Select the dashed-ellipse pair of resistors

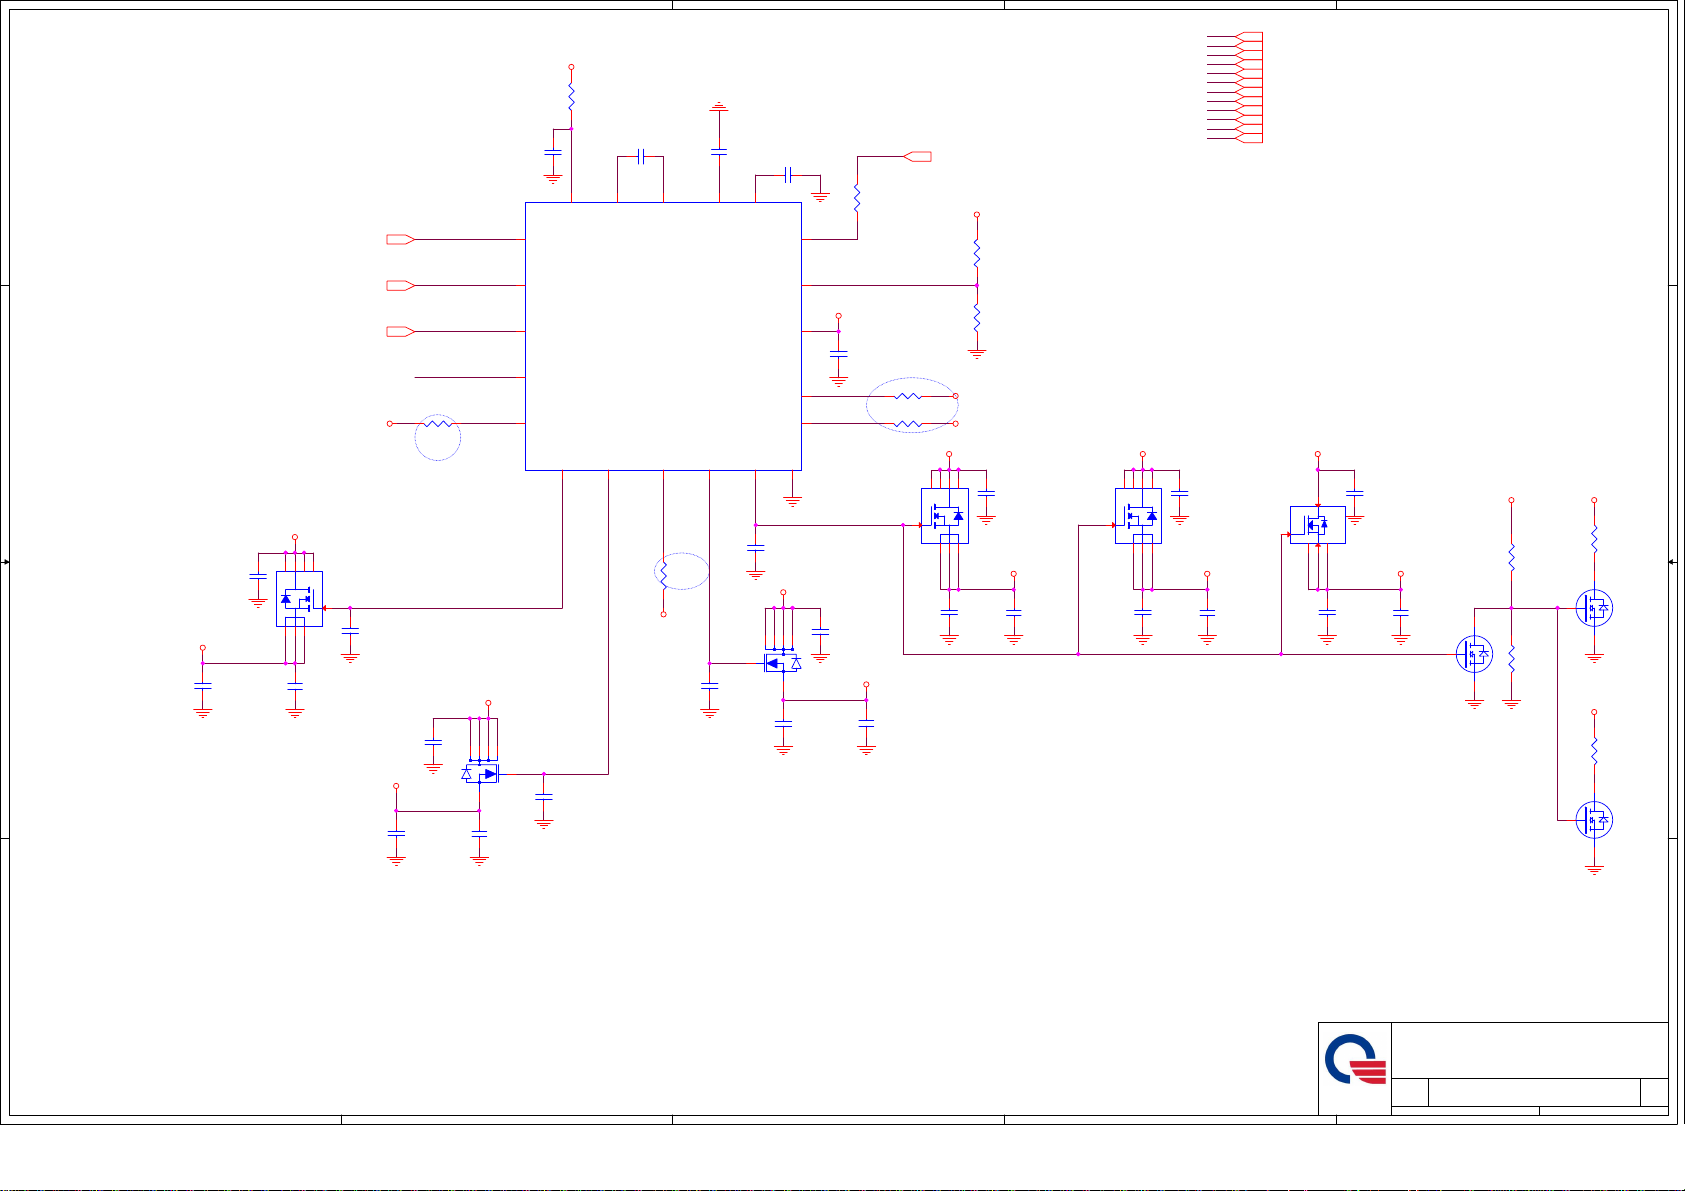(912, 405)
